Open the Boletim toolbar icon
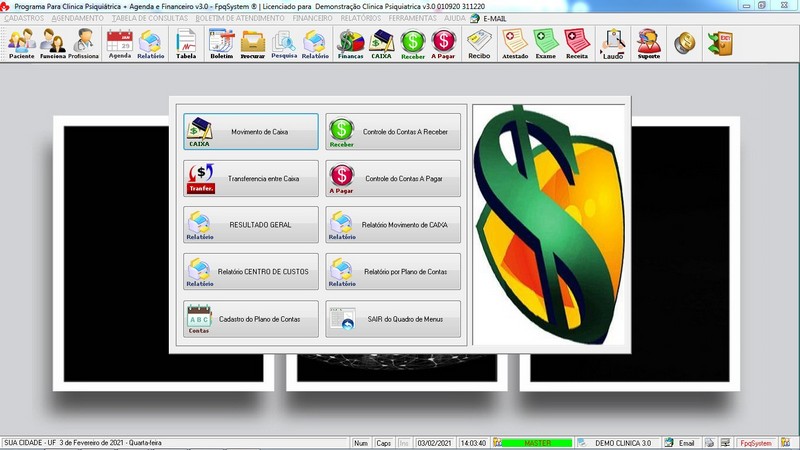 point(221,44)
